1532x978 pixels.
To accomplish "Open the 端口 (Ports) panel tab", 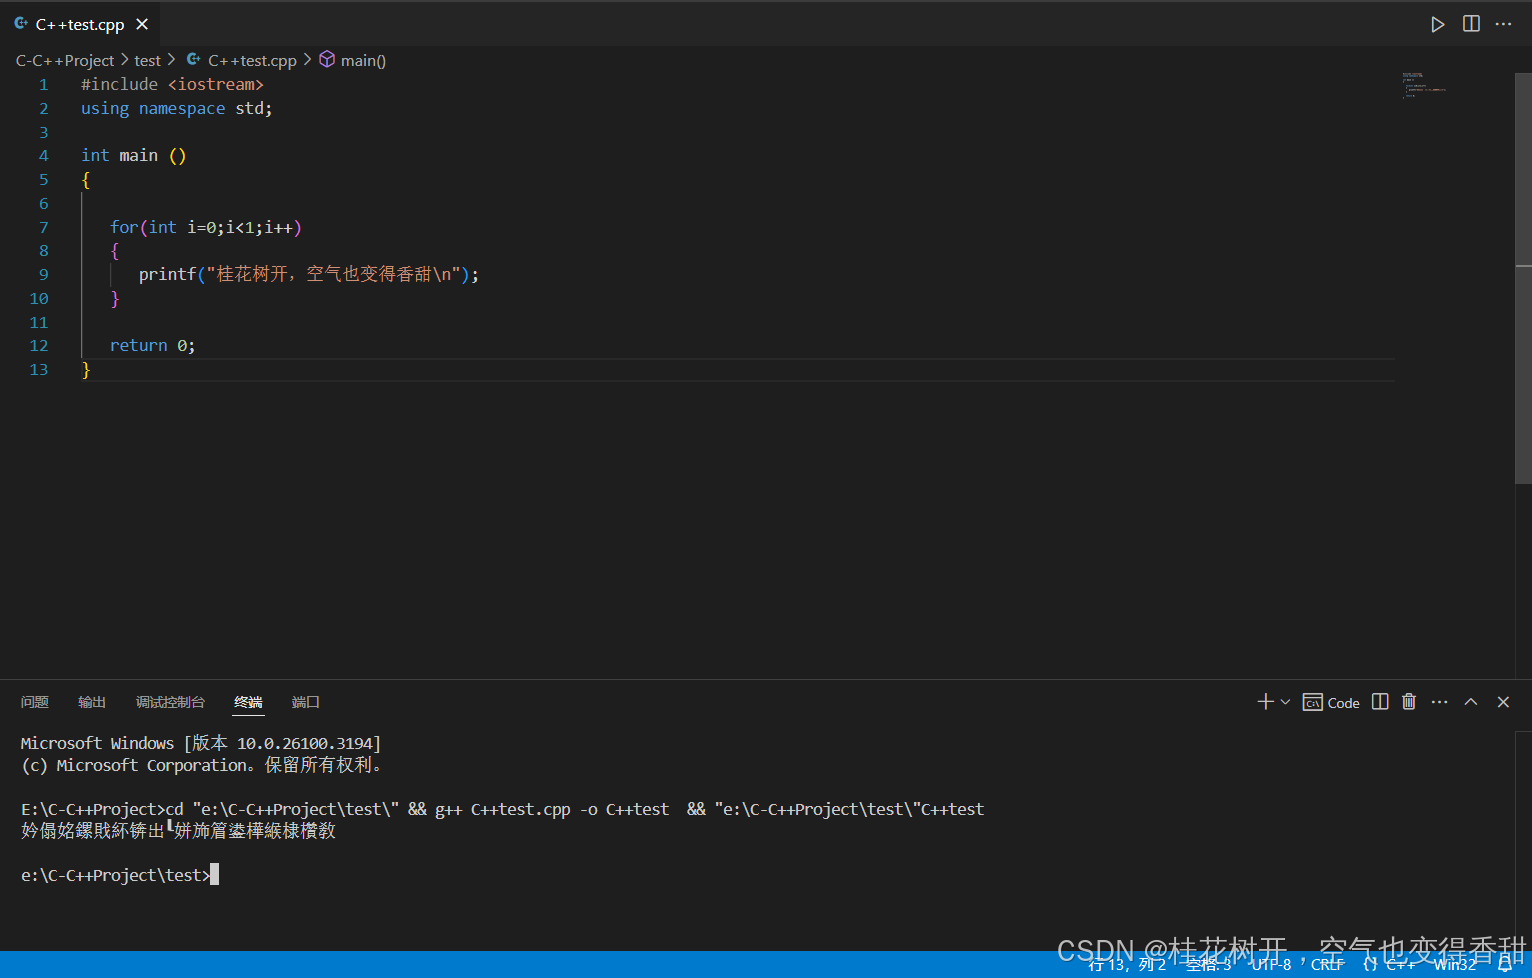I will (x=305, y=702).
